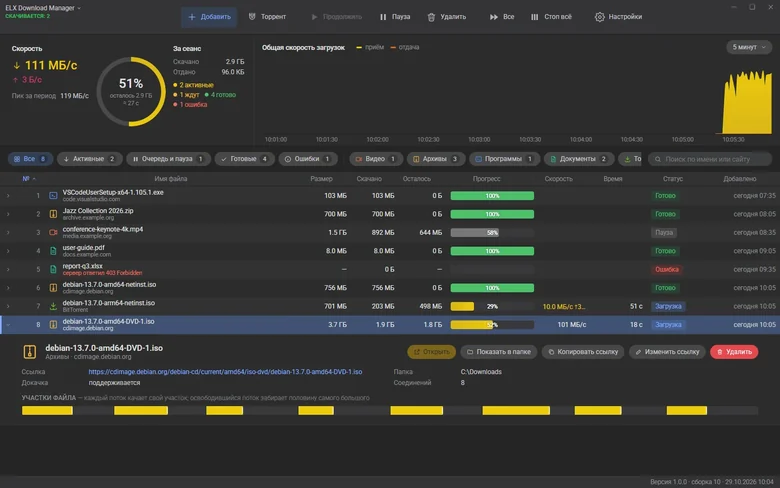
Task: Click the 51% circular progress indicator
Action: (131, 92)
